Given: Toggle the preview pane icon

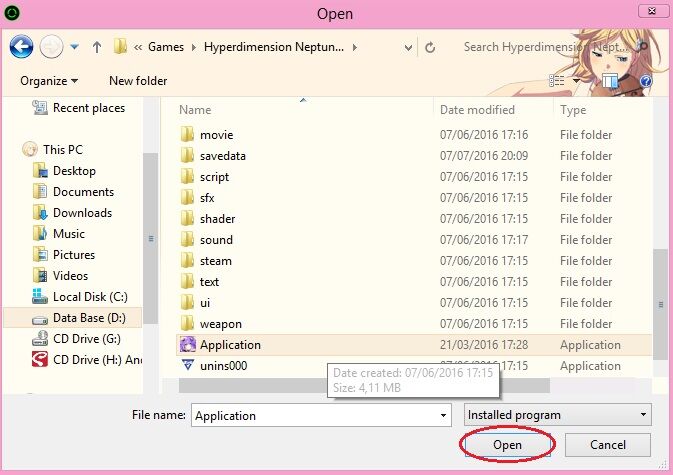Looking at the screenshot, I should coord(610,80).
